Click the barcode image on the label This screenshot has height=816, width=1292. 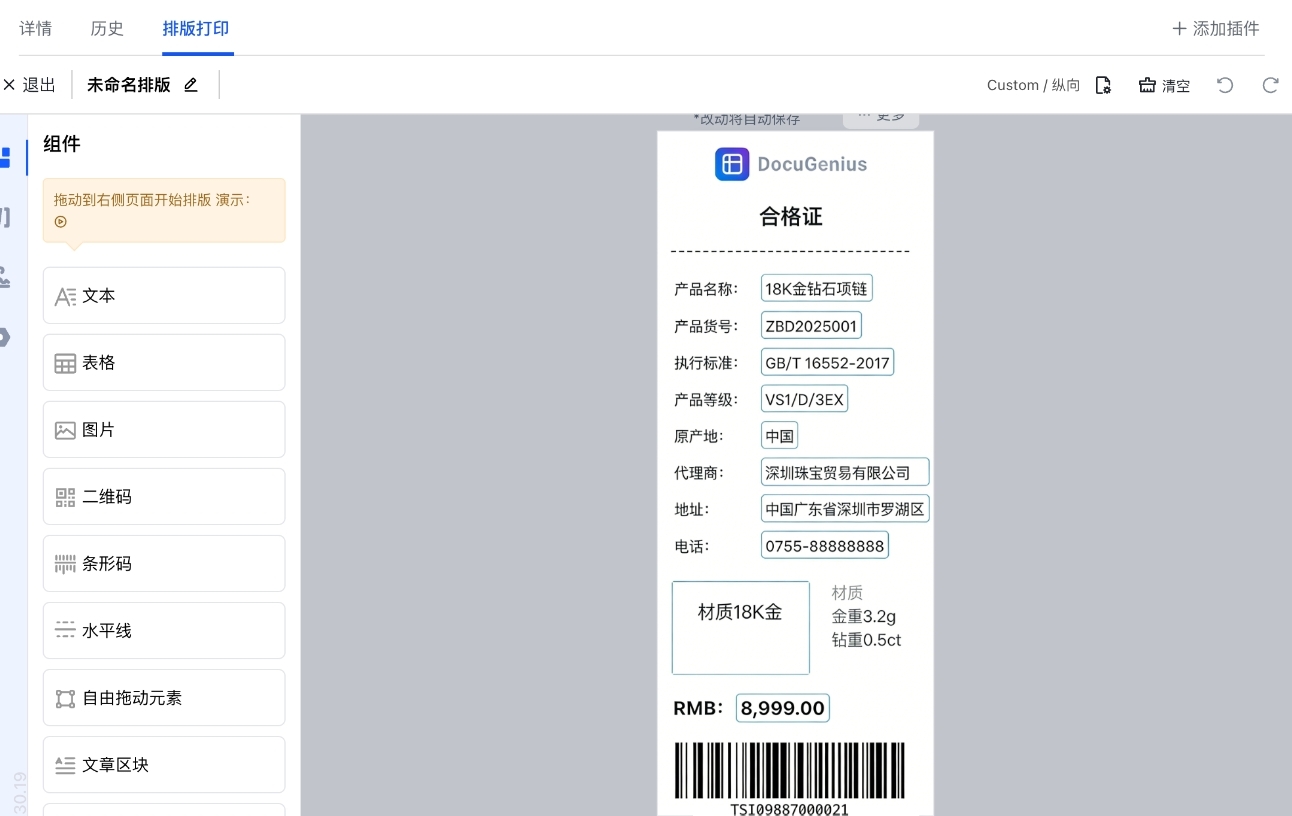tap(789, 770)
